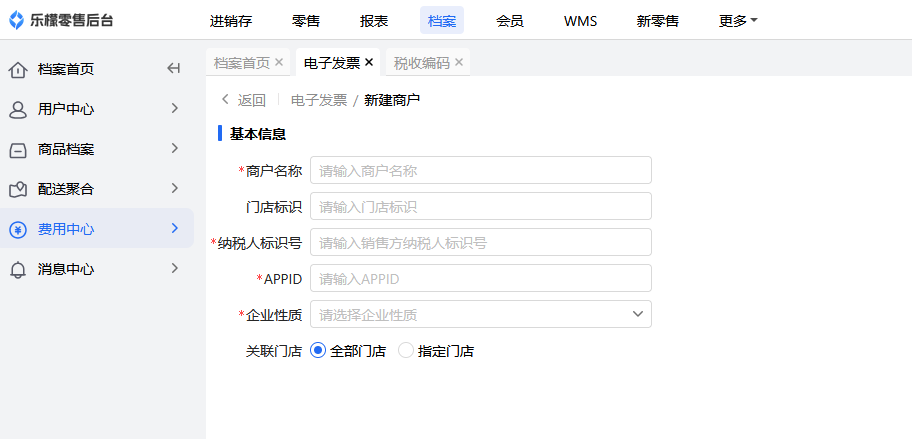Focus the APPID input field

pos(480,279)
